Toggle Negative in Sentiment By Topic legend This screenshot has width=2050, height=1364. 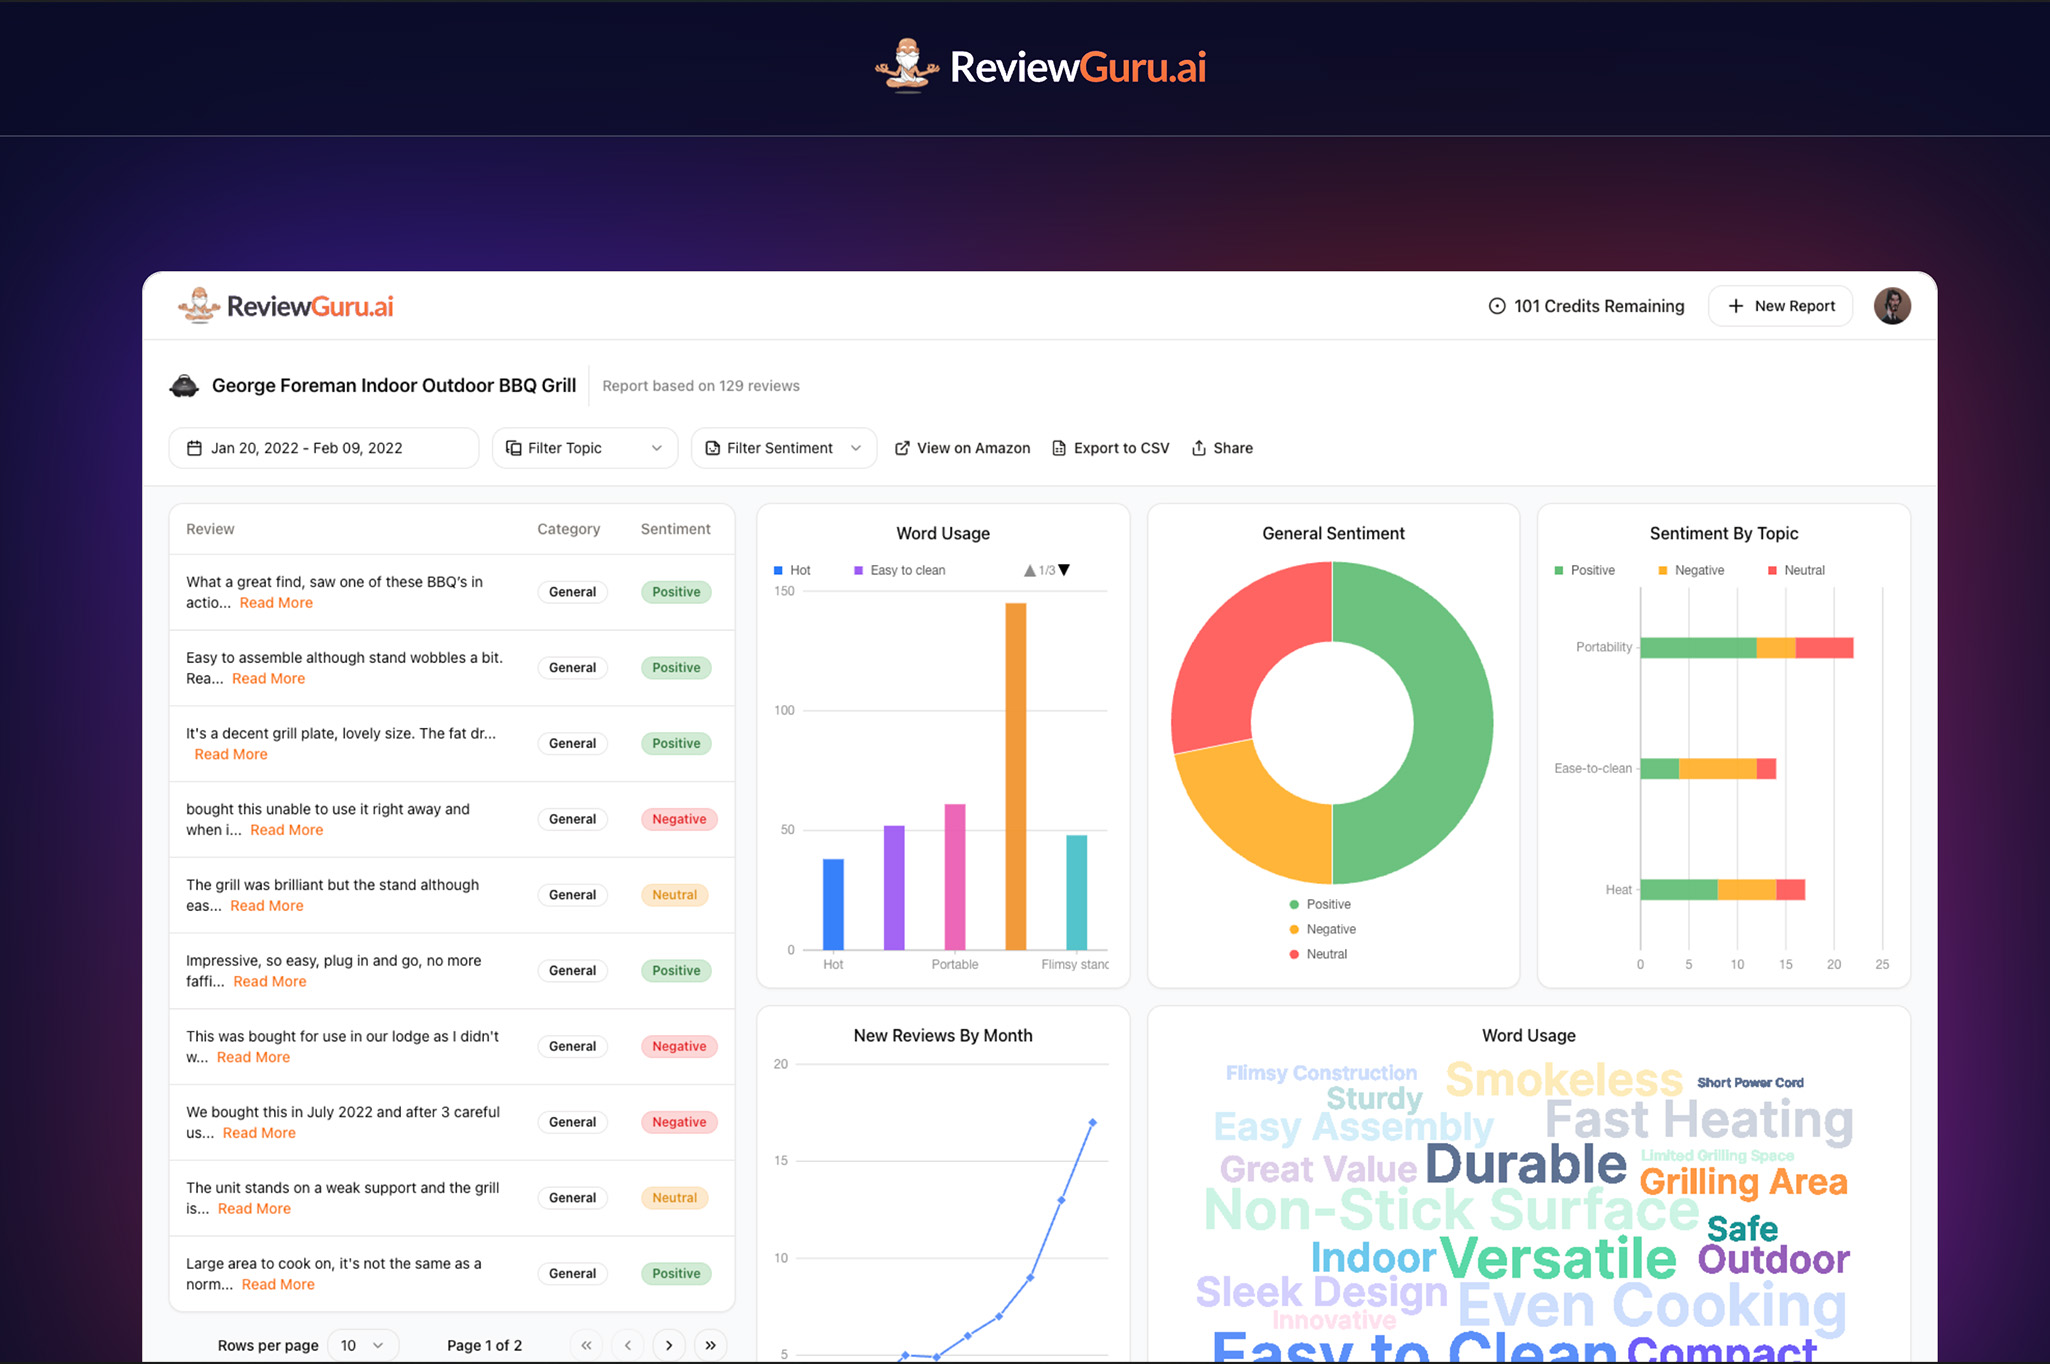pyautogui.click(x=1691, y=570)
